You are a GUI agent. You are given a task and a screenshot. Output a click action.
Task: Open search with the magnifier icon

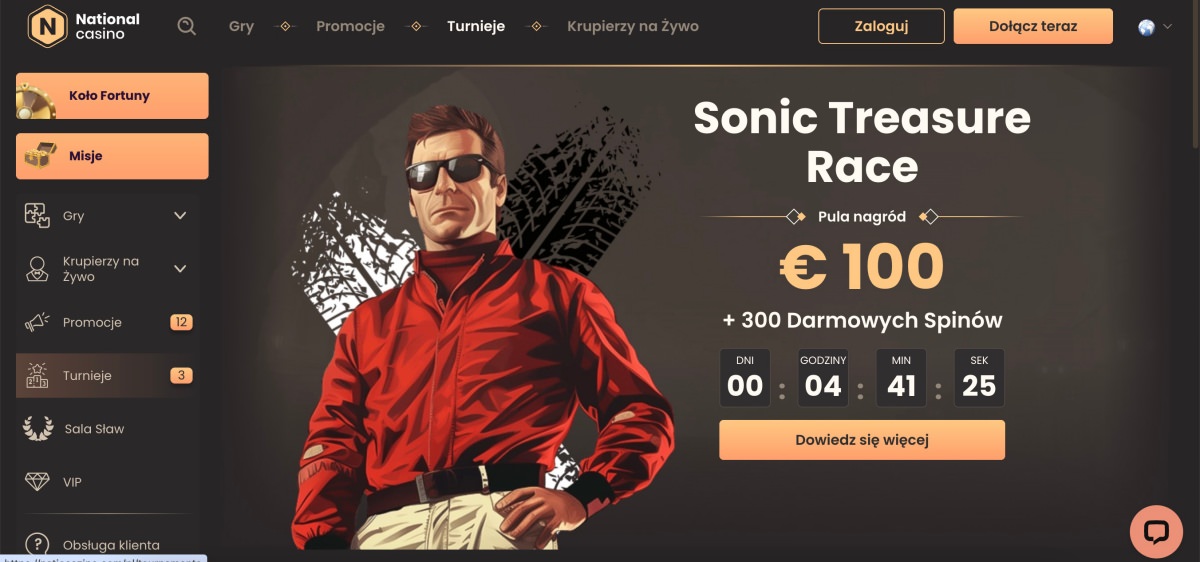[x=187, y=26]
